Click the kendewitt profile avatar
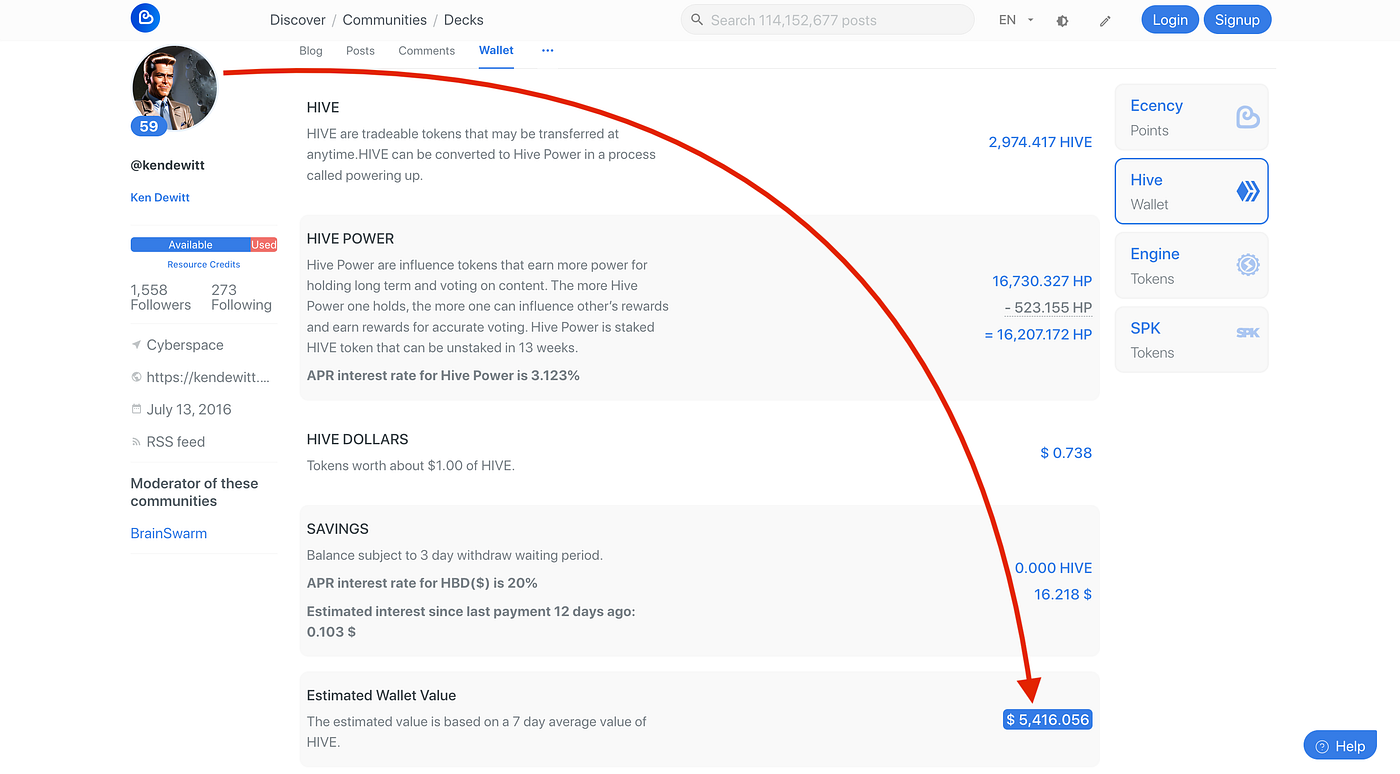This screenshot has width=1400, height=774. [x=174, y=86]
